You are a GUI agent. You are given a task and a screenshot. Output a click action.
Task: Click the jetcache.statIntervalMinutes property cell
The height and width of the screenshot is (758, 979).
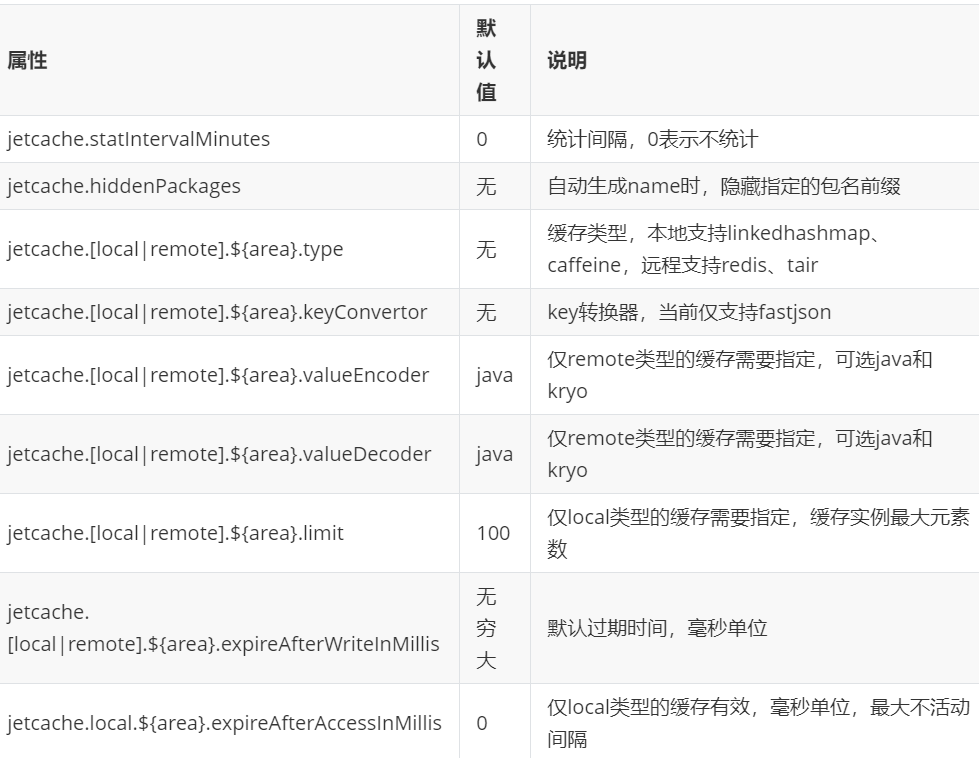[140, 139]
